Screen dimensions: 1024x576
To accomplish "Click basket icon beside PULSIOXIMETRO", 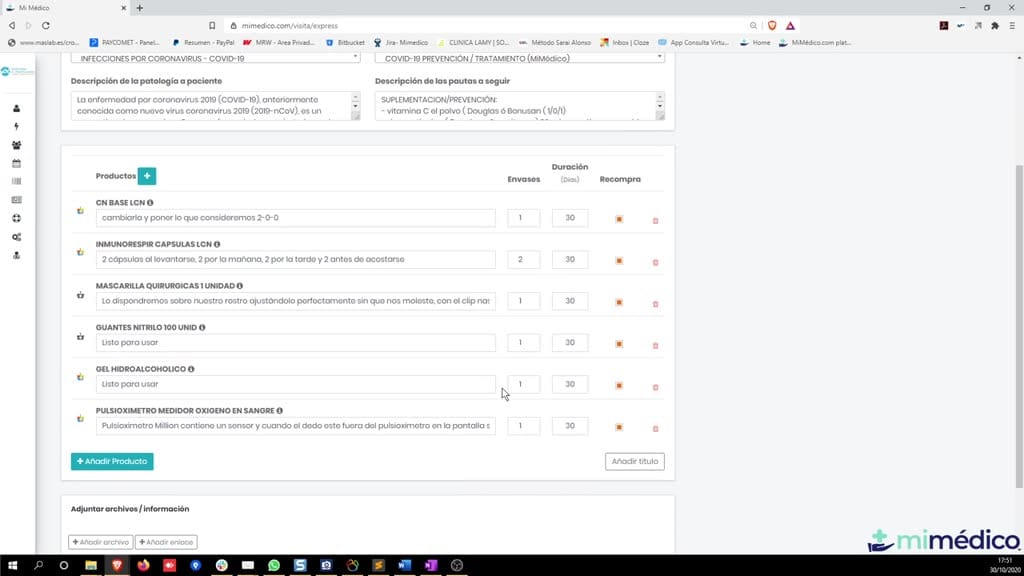I will pos(80,419).
